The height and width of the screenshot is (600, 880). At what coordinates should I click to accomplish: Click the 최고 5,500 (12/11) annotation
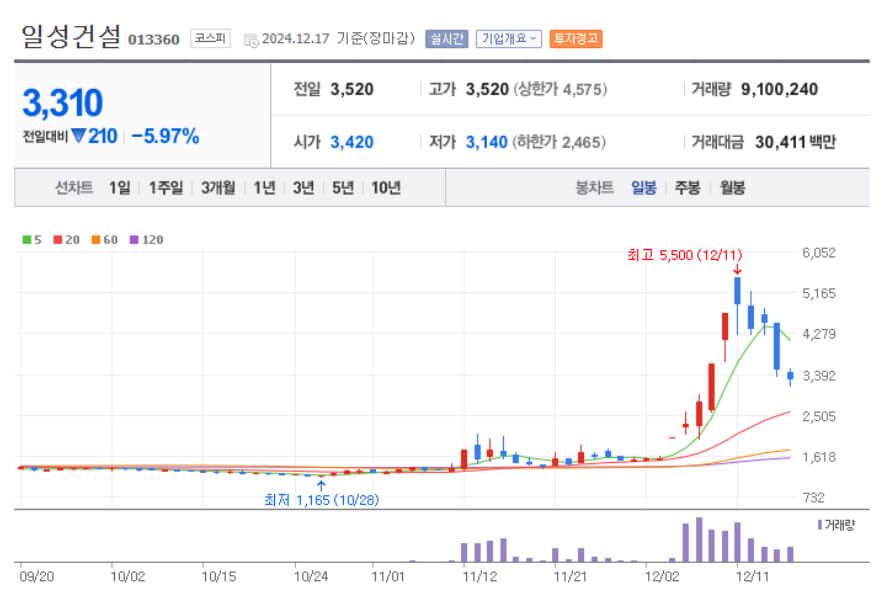coord(684,255)
